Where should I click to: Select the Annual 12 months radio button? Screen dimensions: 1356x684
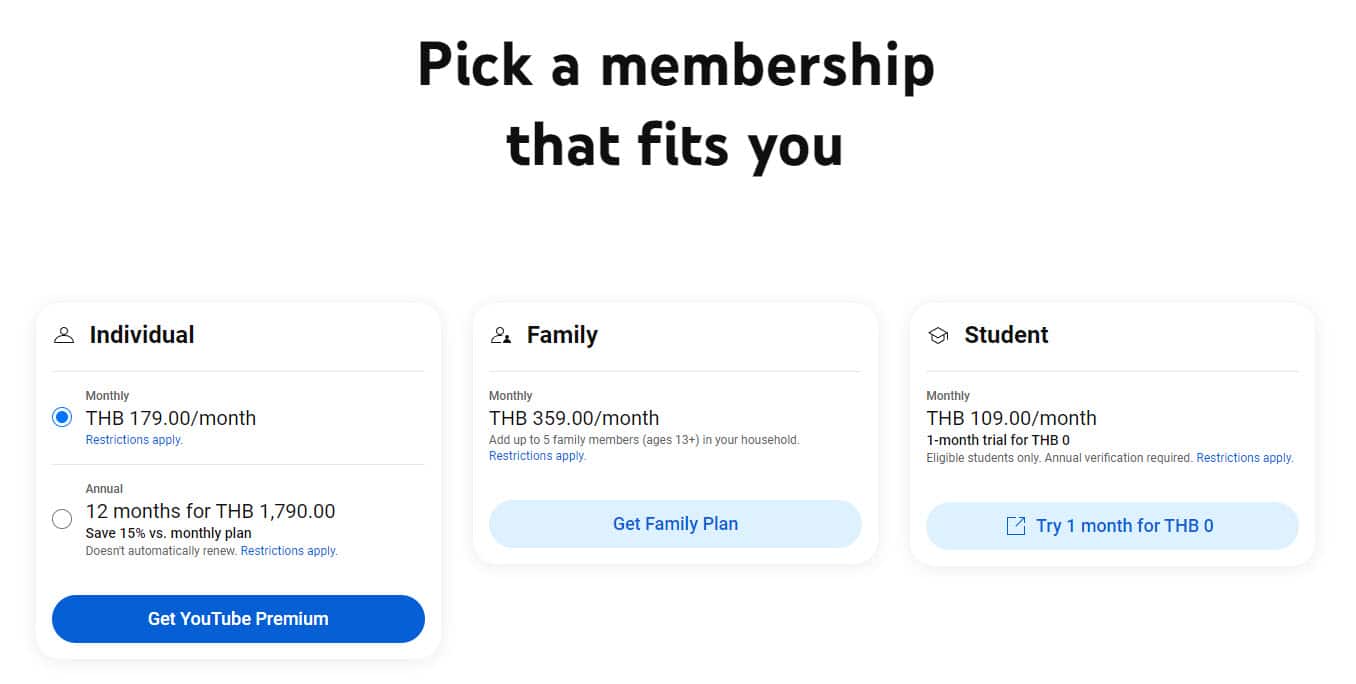pyautogui.click(x=62, y=519)
